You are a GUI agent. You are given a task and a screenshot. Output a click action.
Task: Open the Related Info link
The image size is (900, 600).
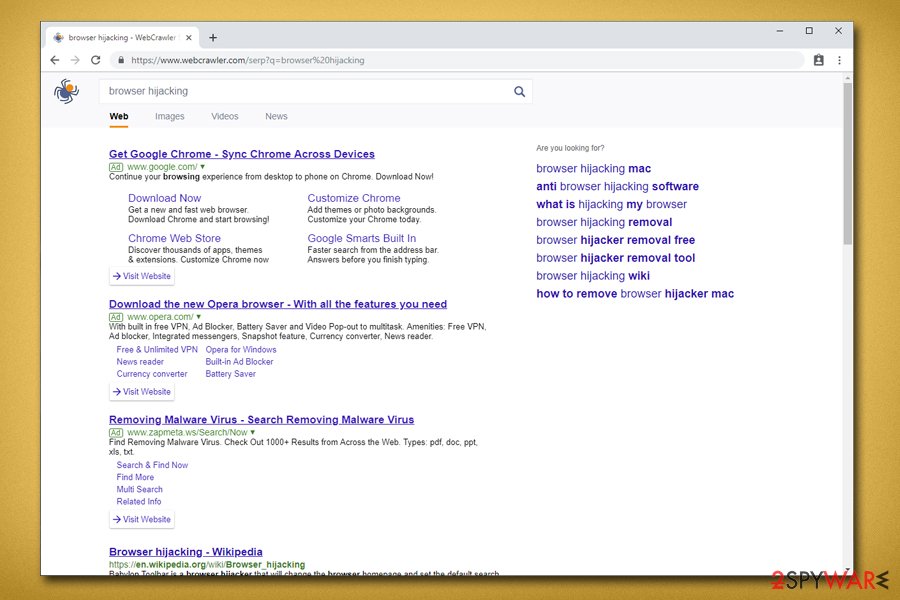tap(139, 501)
